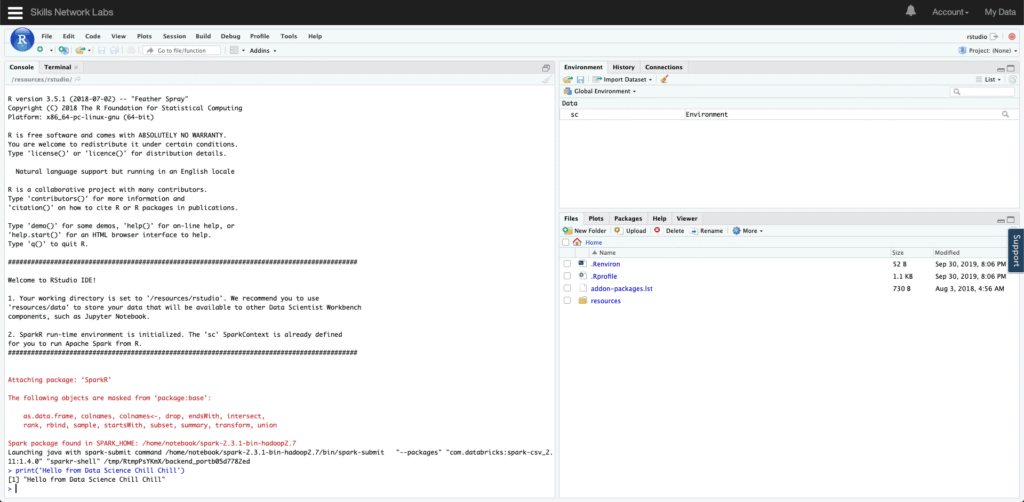Check the .Renviron file checkbox

567,264
